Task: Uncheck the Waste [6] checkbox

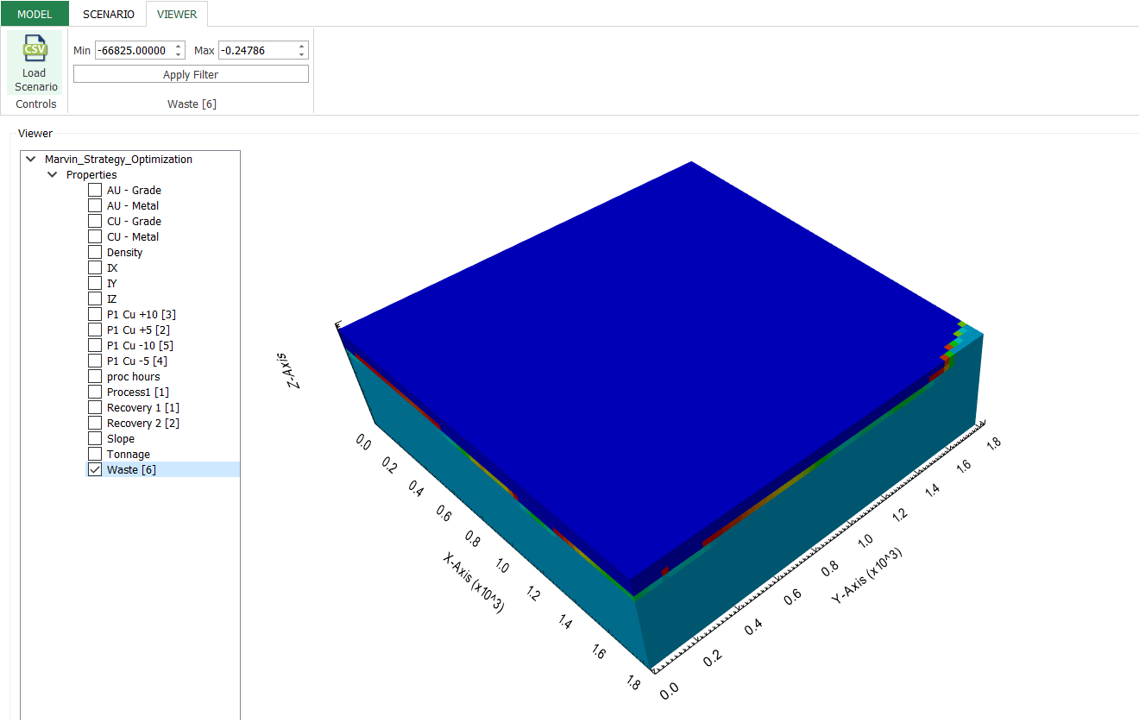Action: tap(95, 470)
